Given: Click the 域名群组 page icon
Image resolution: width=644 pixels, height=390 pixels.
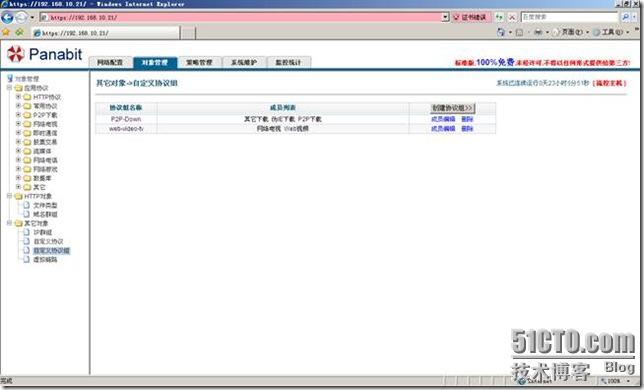Looking at the screenshot, I should pos(27,214).
